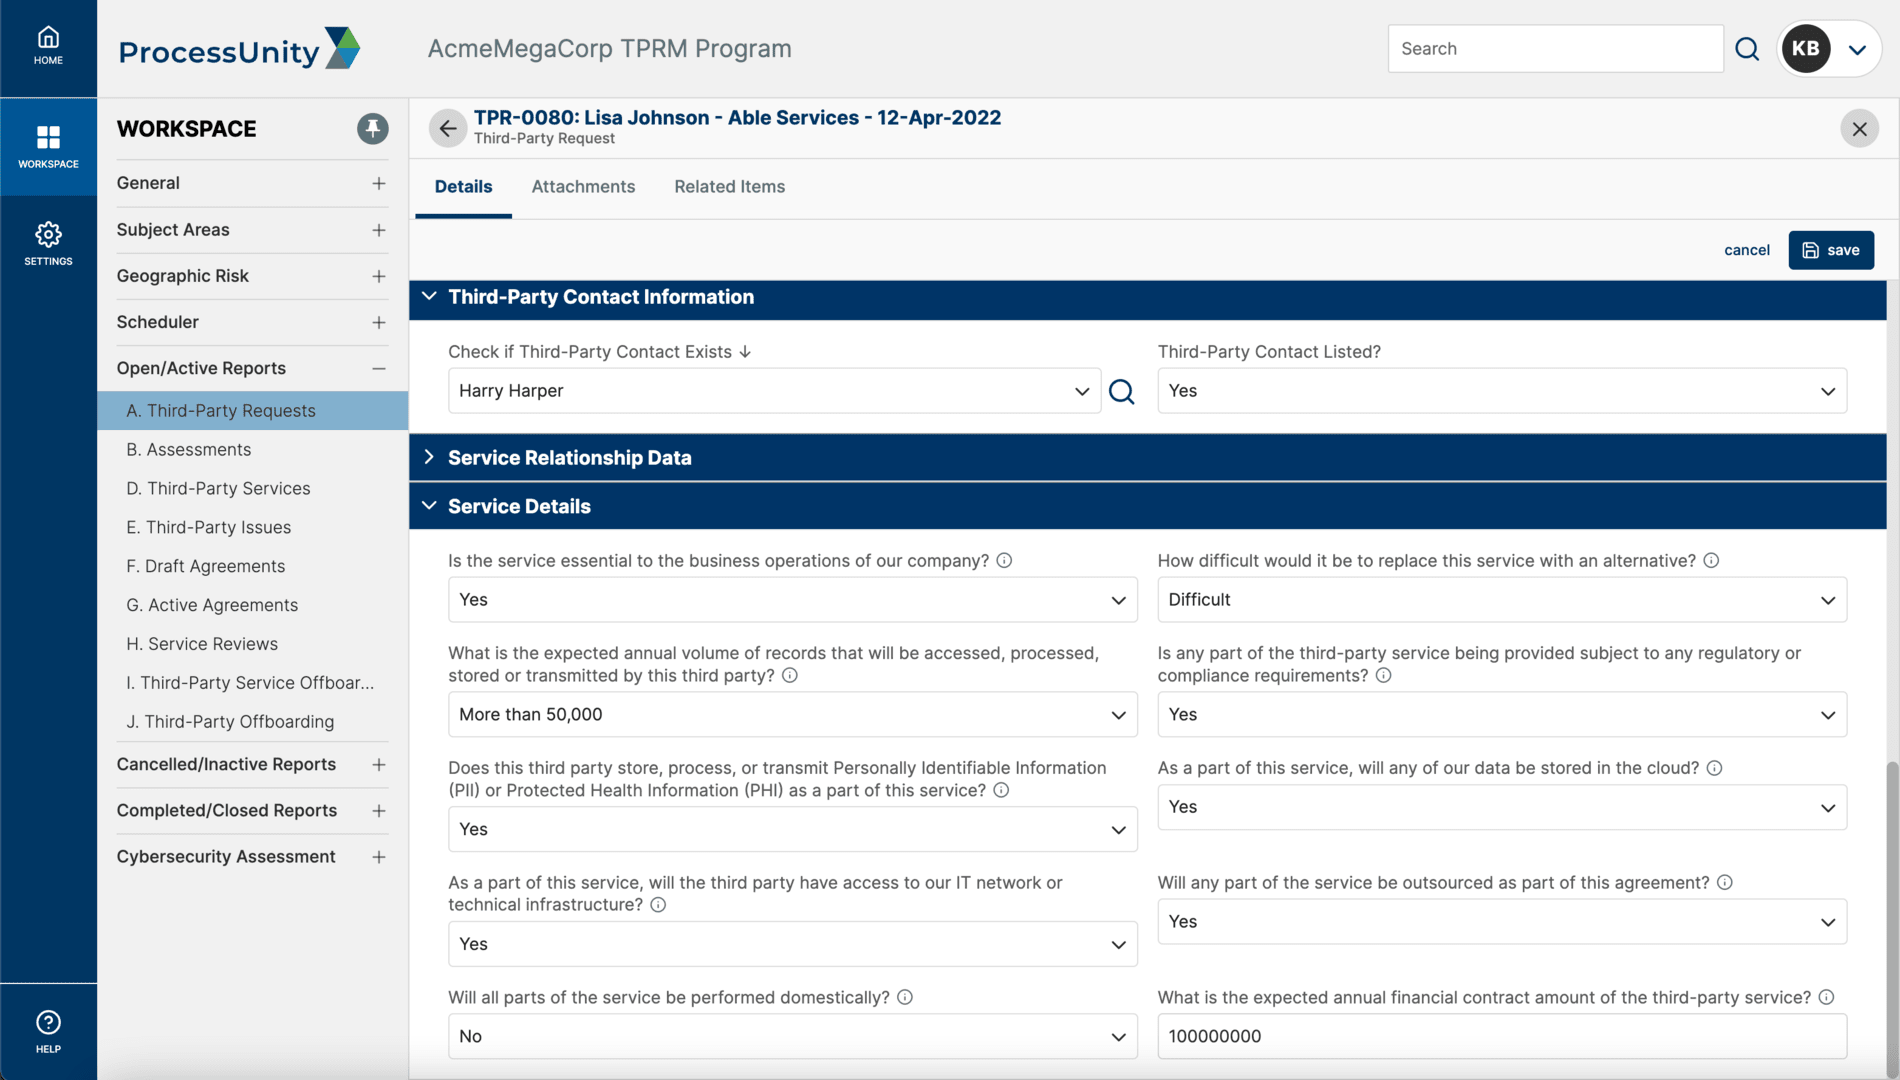Image resolution: width=1900 pixels, height=1080 pixels.
Task: Open the Help icon
Action: tap(48, 1032)
